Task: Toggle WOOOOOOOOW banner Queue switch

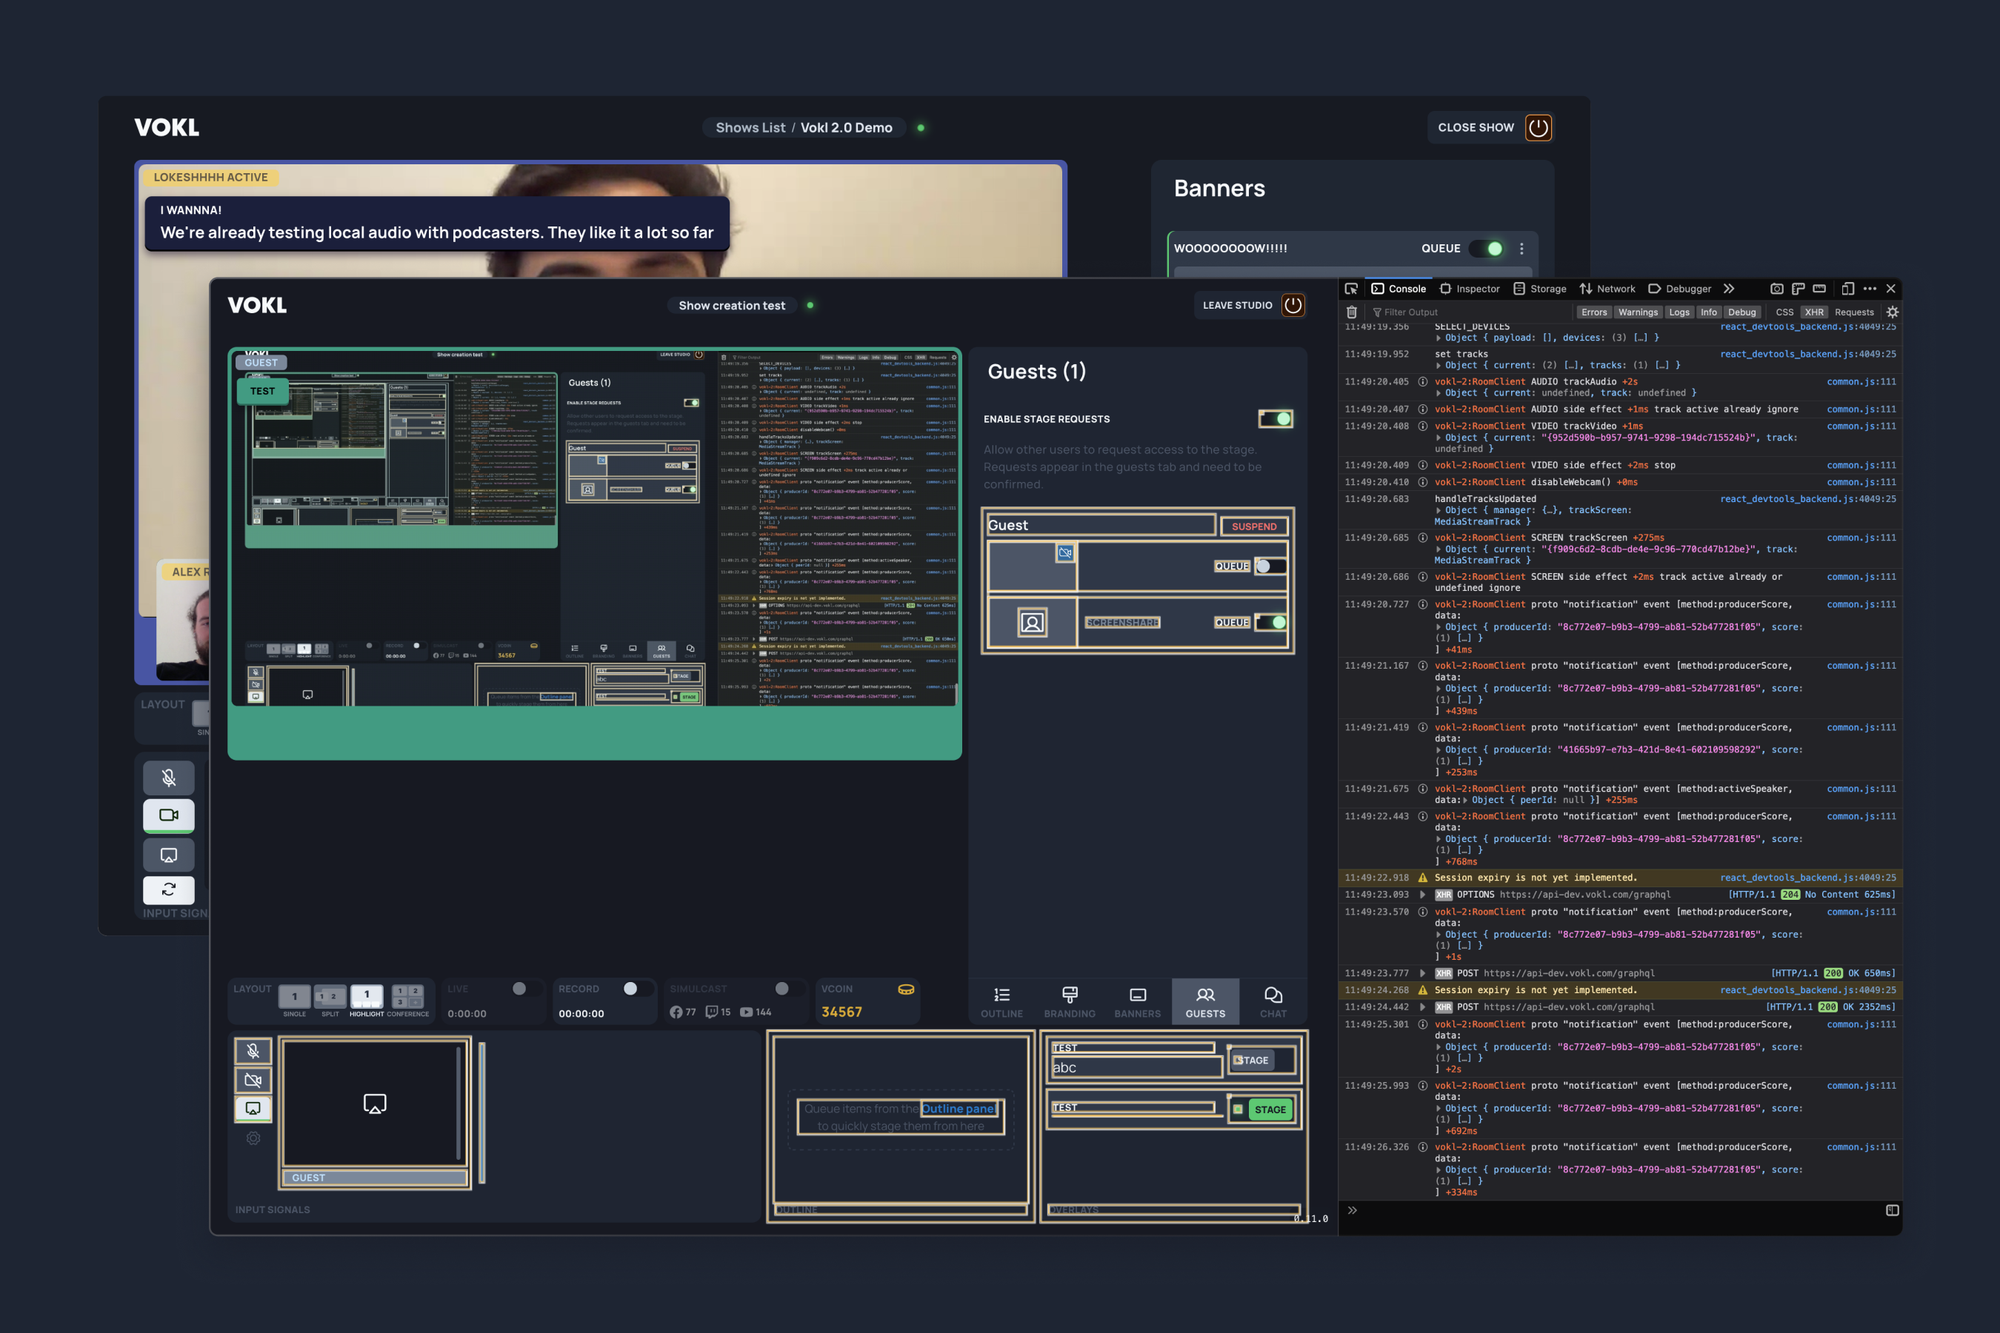Action: [x=1487, y=249]
